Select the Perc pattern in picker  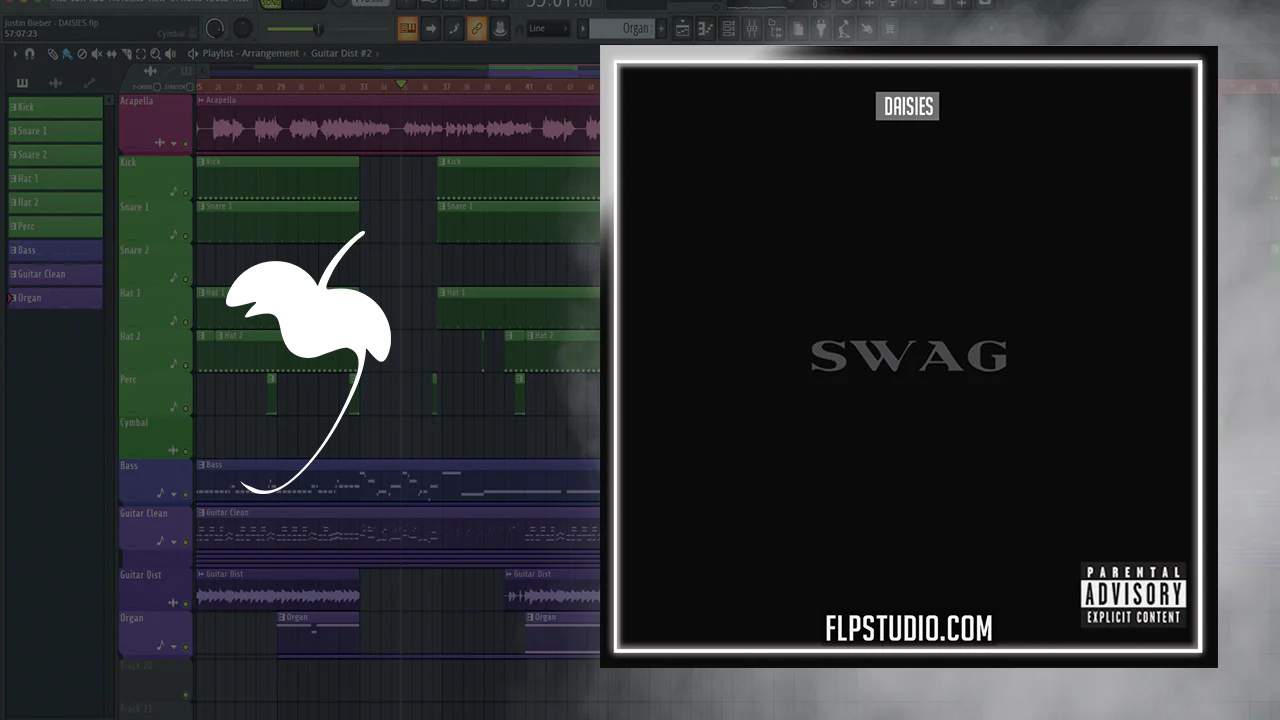pyautogui.click(x=56, y=227)
